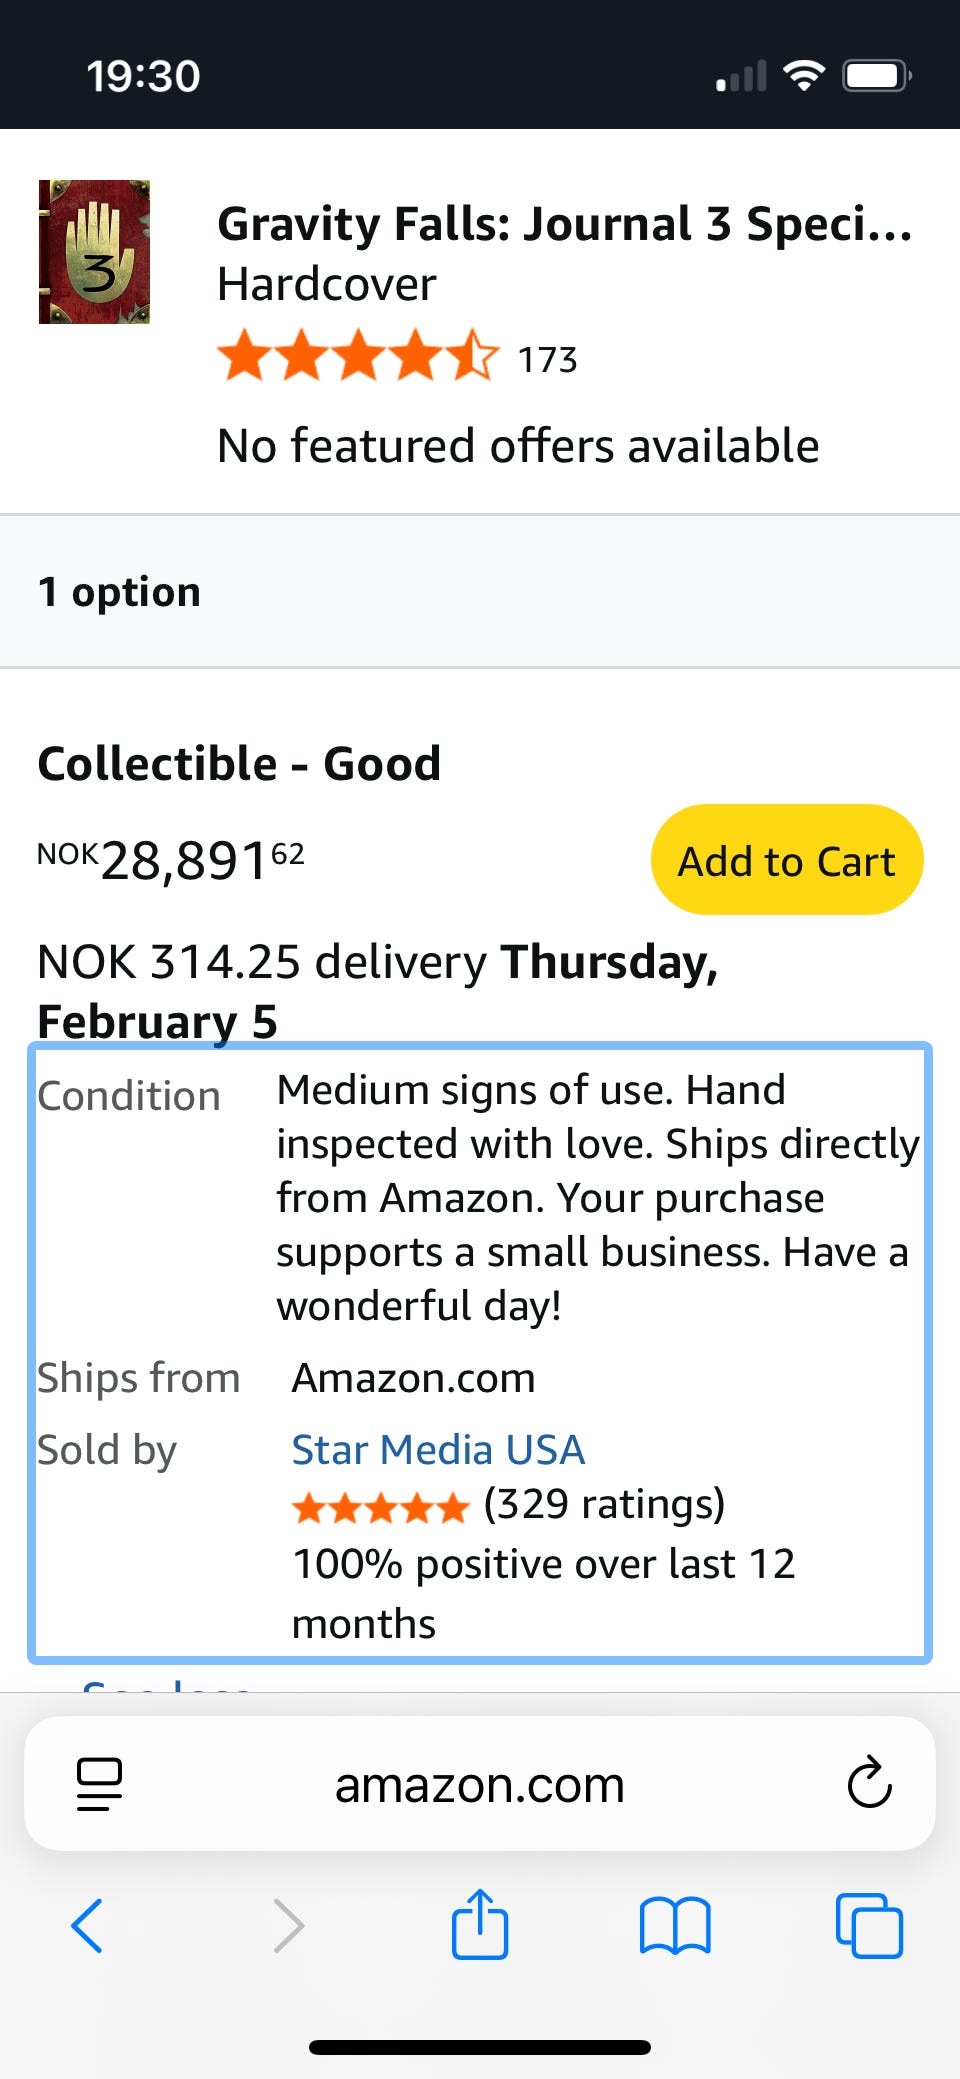Tap the 173 ratings count

pyautogui.click(x=547, y=360)
